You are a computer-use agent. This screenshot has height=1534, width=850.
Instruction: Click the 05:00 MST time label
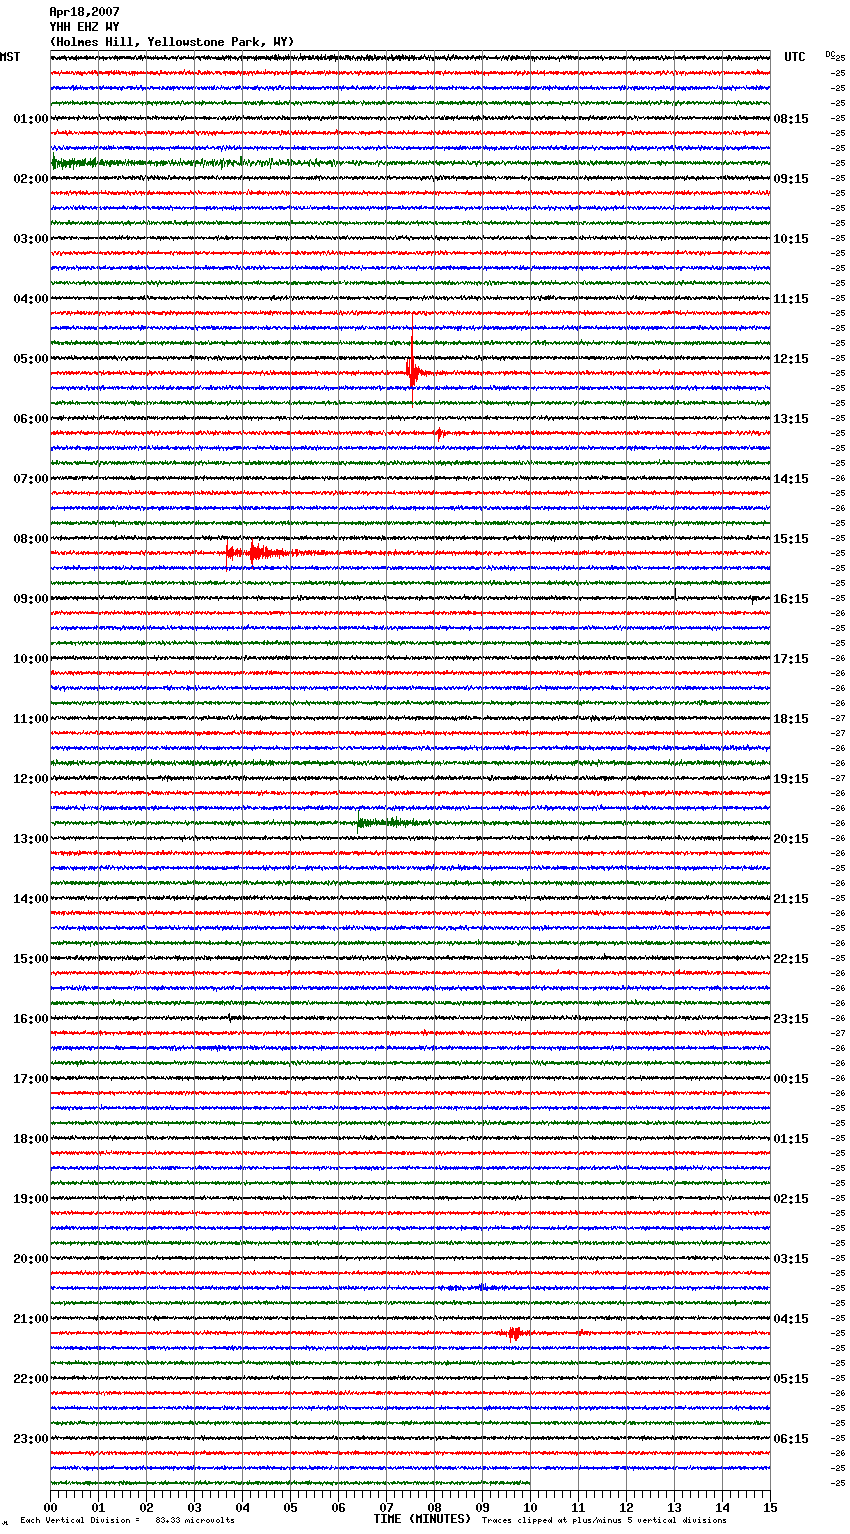(x=31, y=359)
